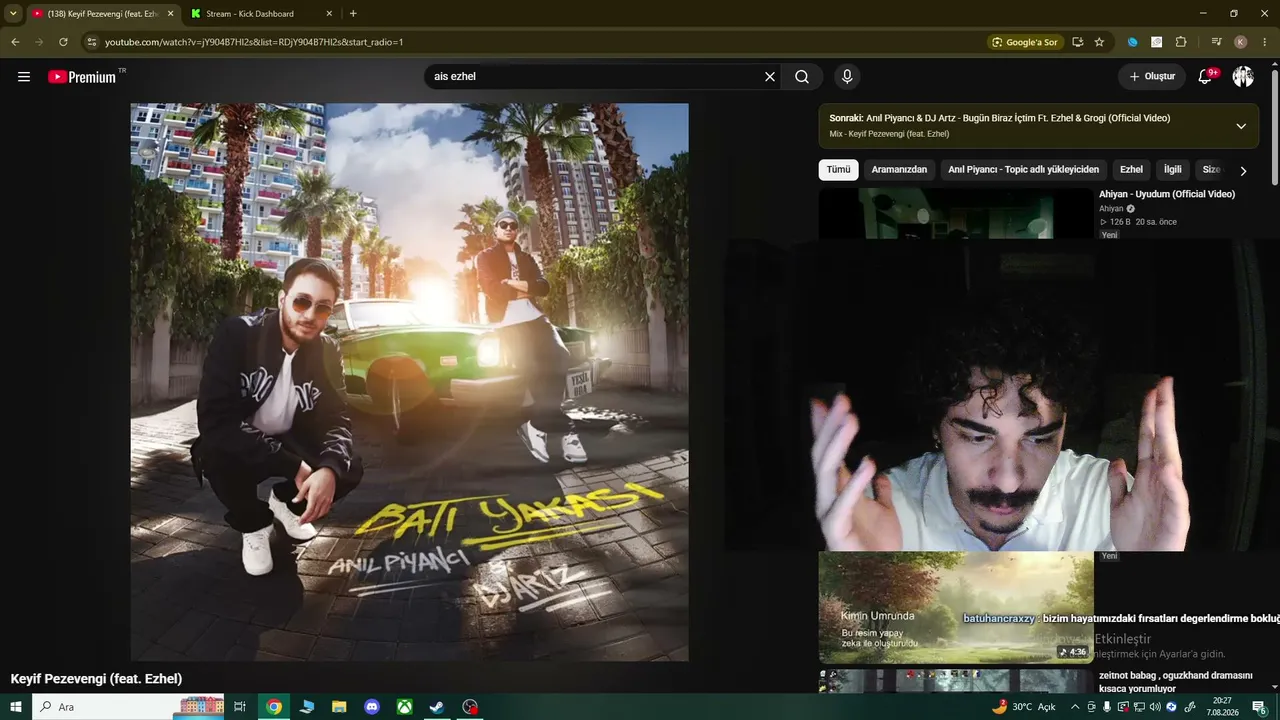Image resolution: width=1280 pixels, height=720 pixels.
Task: Open the weather widget showing 30°C
Action: [1024, 707]
